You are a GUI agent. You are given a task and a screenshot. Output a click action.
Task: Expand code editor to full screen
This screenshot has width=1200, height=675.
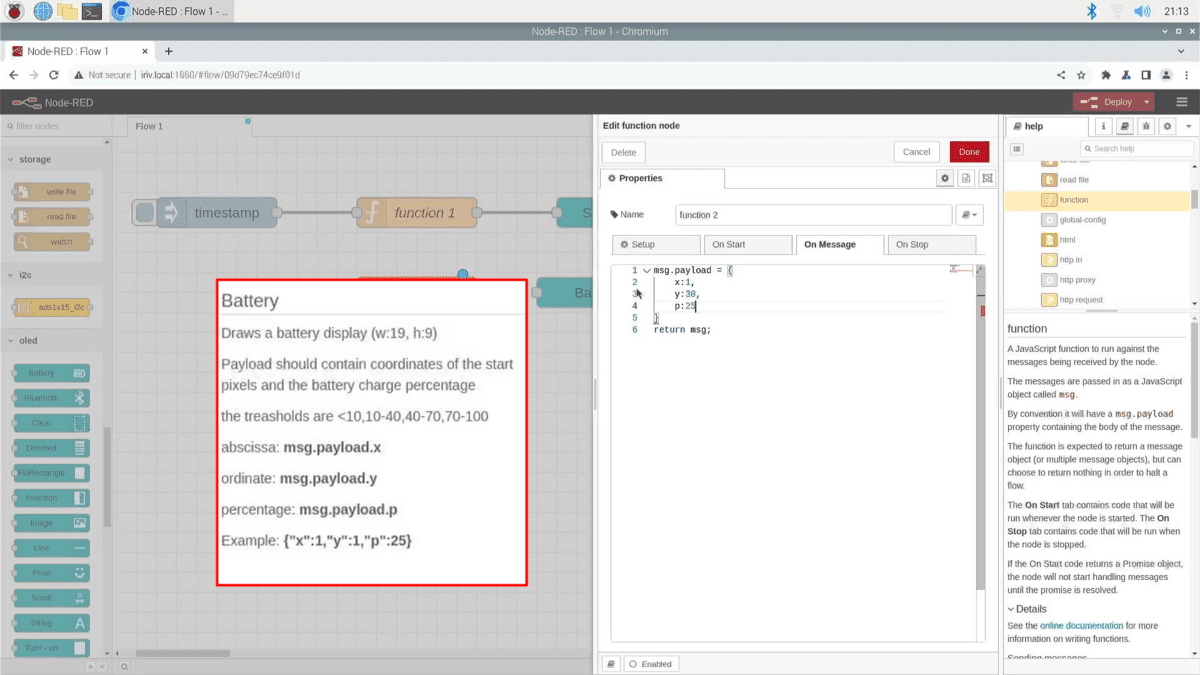click(x=979, y=271)
